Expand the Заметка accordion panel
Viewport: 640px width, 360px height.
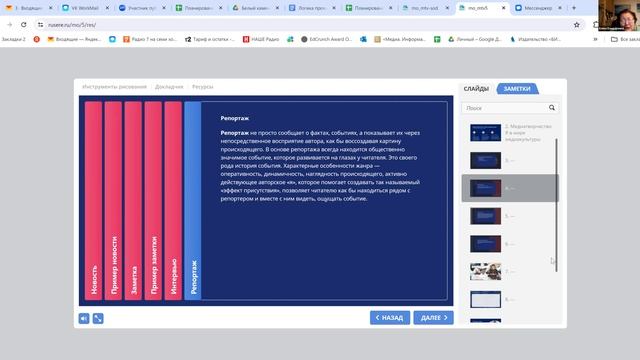tap(133, 200)
